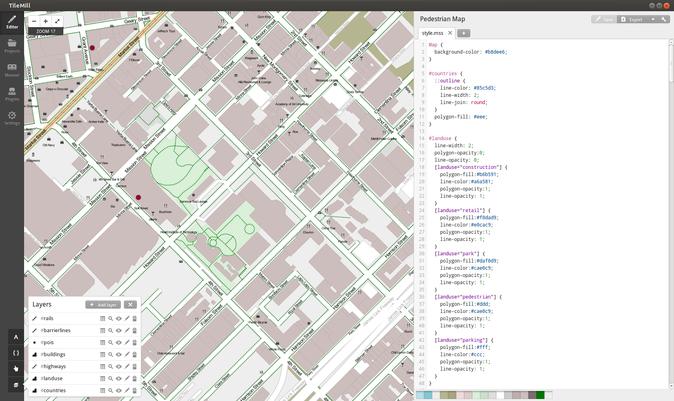Zoom out the map with the minus button
The height and width of the screenshot is (401, 674).
click(x=34, y=21)
